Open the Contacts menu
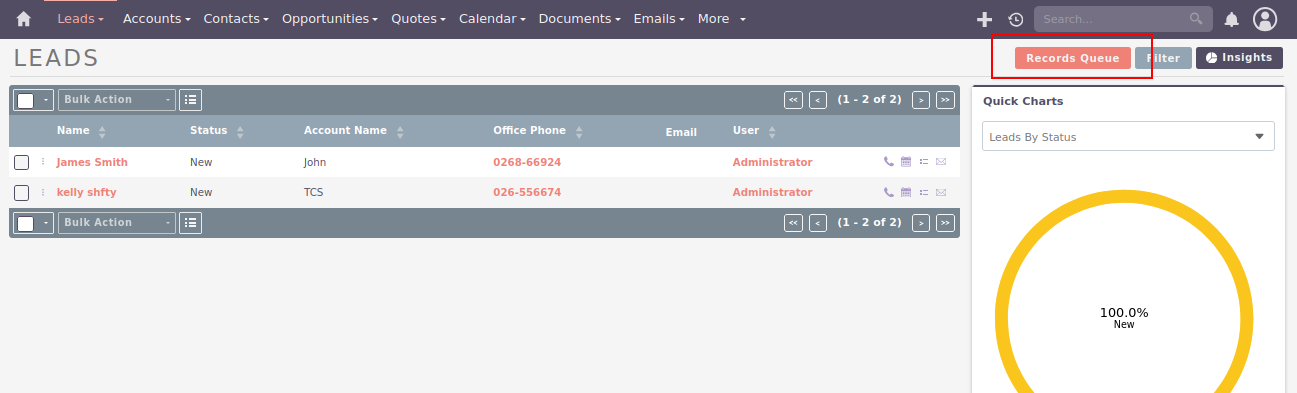The image size is (1297, 393). 236,19
